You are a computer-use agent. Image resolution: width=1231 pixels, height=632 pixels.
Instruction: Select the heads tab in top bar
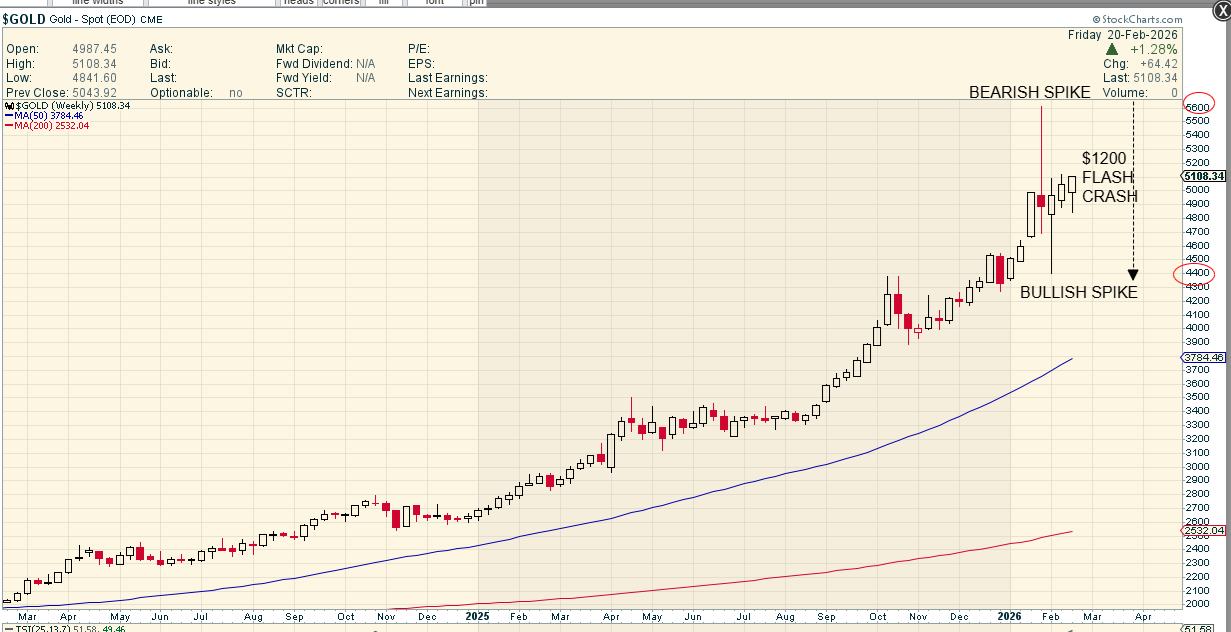299,3
